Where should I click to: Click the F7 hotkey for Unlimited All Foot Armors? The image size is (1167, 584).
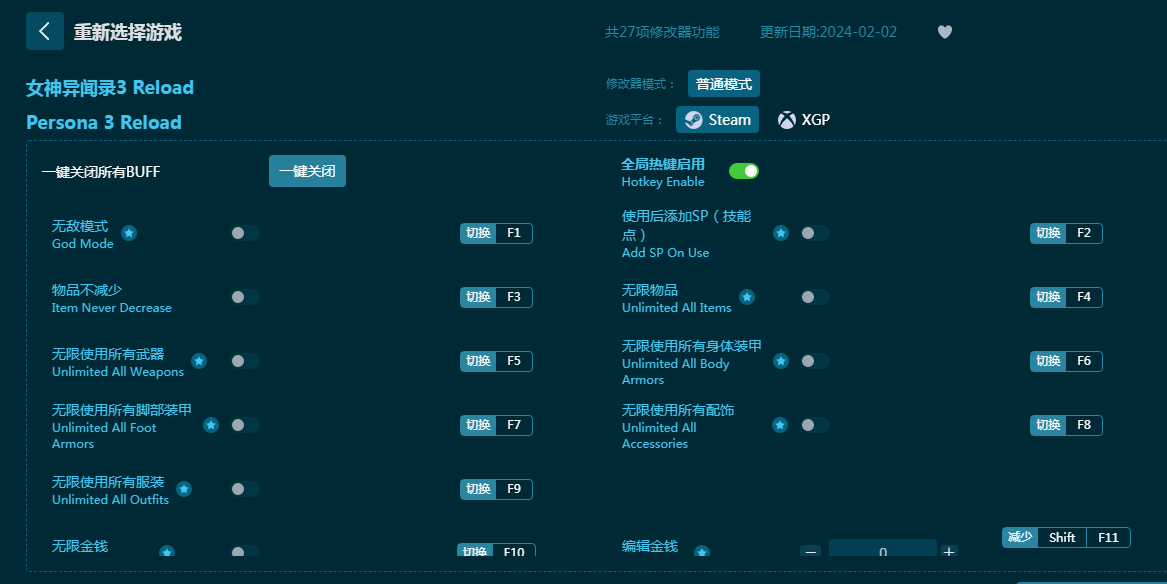click(x=496, y=425)
